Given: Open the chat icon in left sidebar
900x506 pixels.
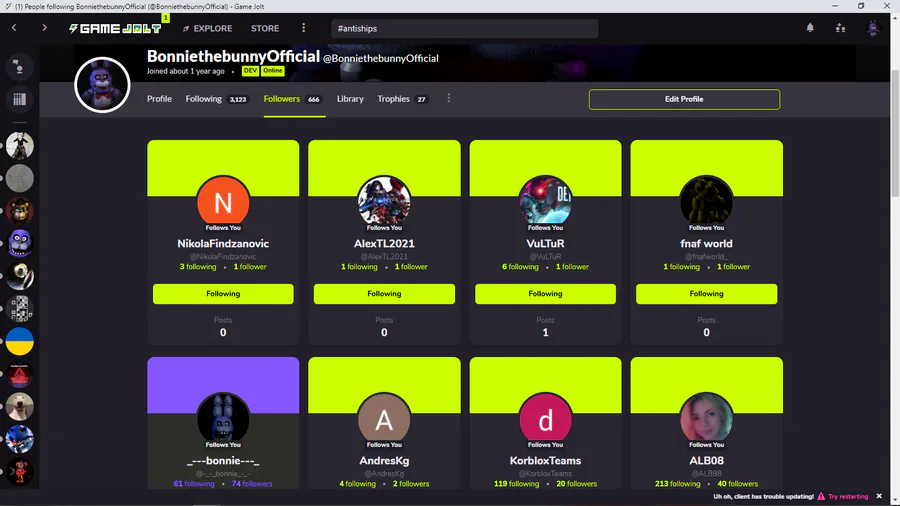Looking at the screenshot, I should [20, 67].
